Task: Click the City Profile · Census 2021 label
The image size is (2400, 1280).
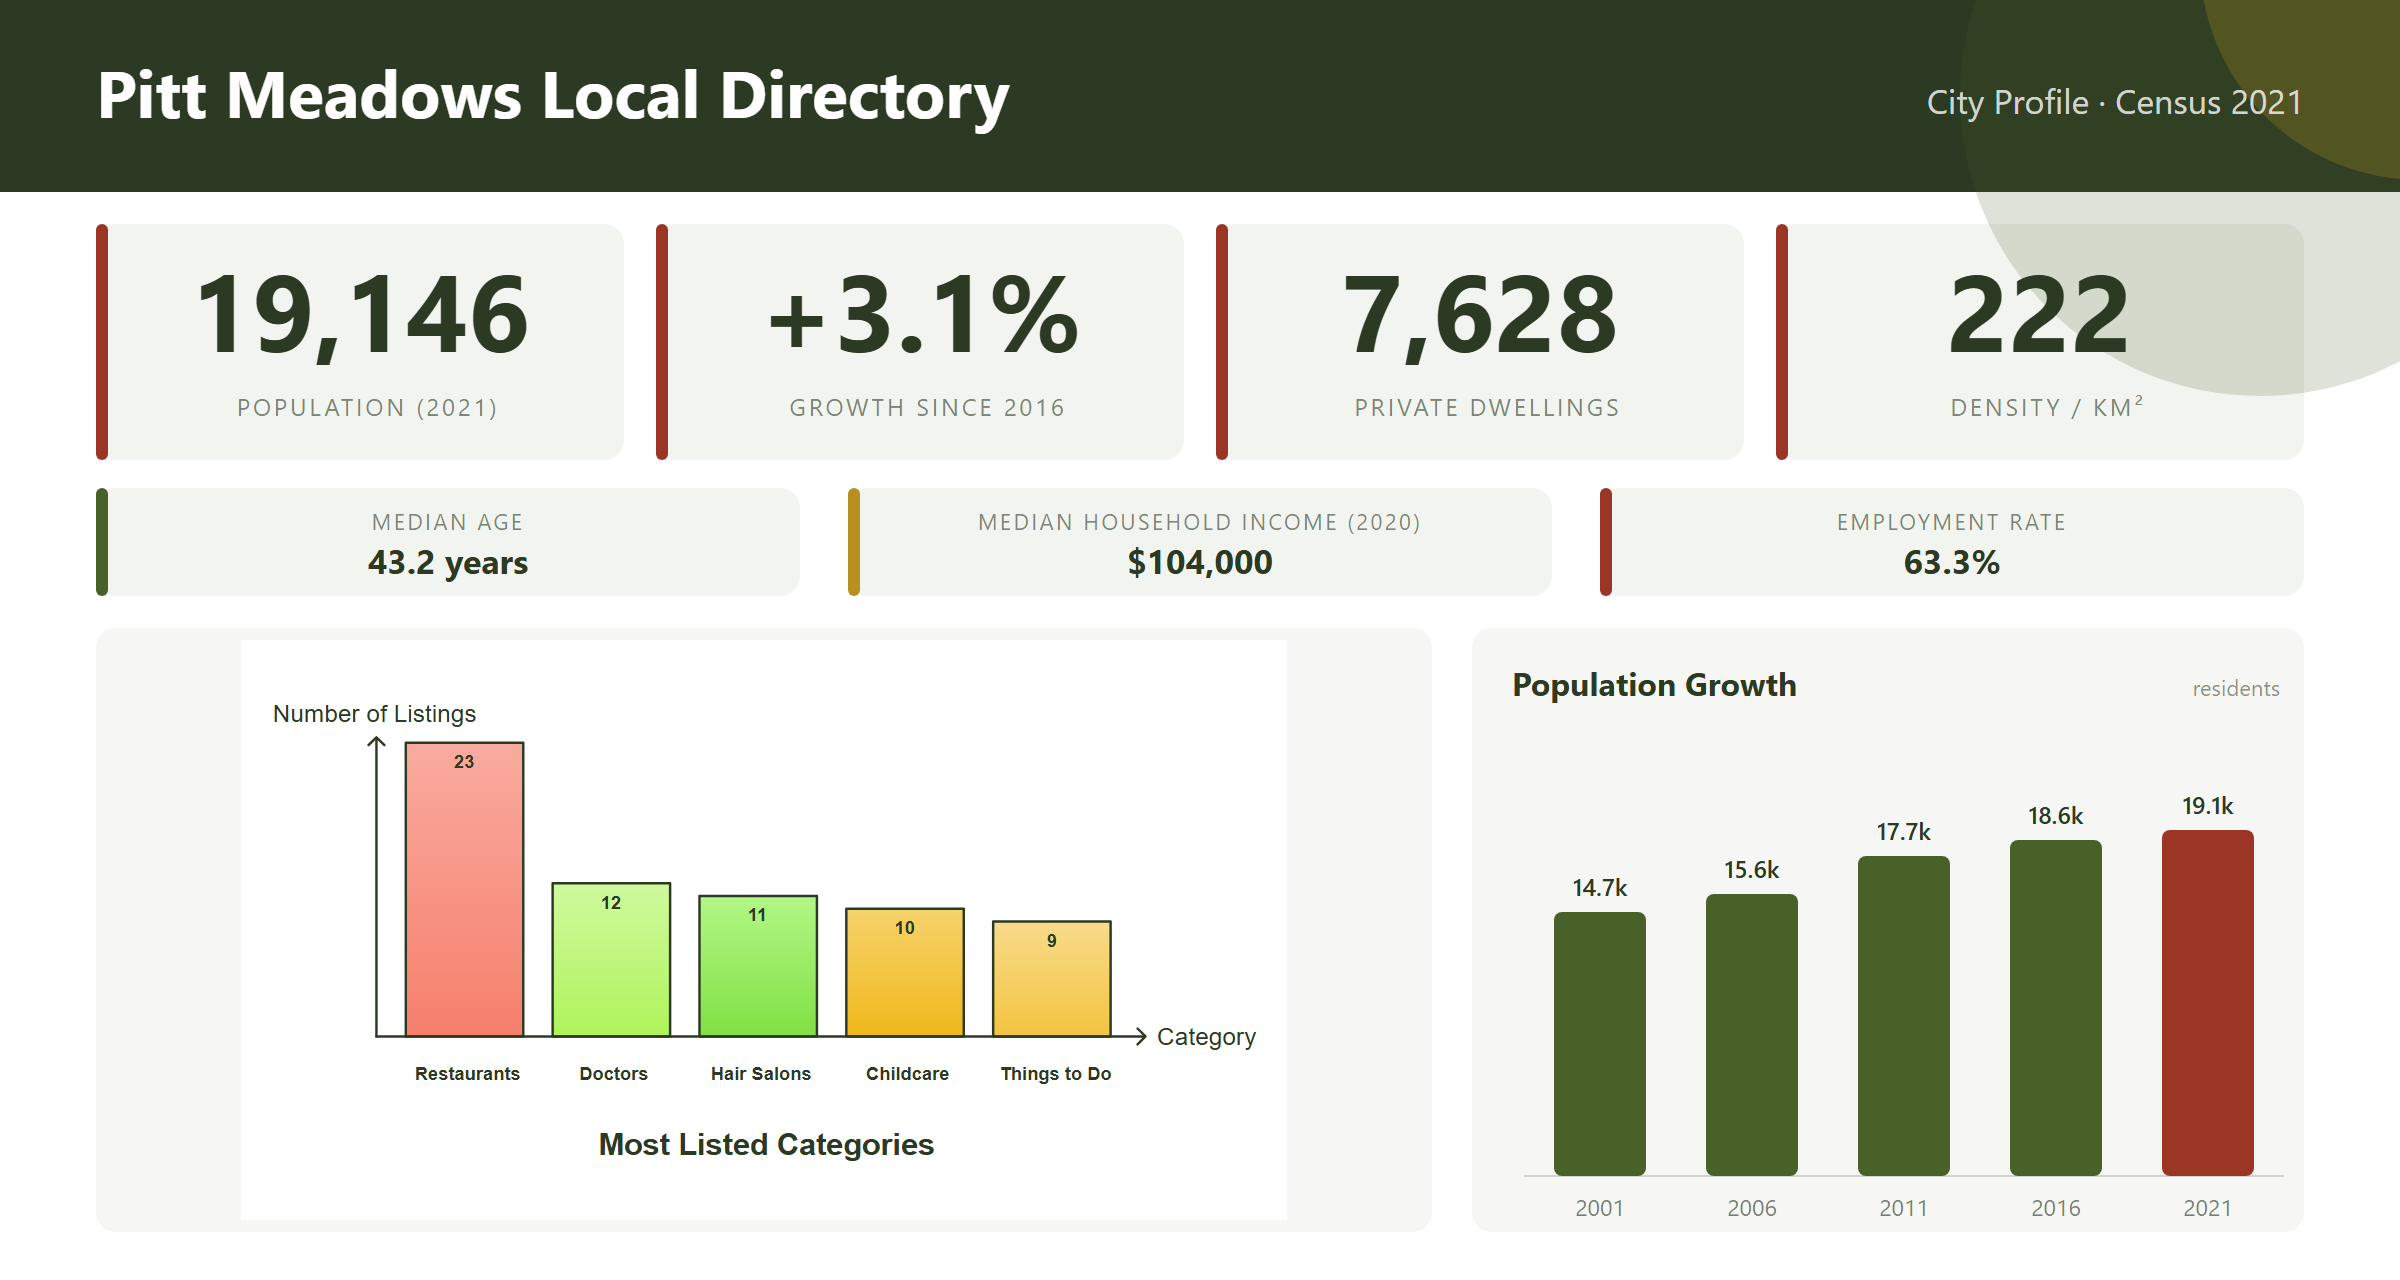Action: point(2114,102)
